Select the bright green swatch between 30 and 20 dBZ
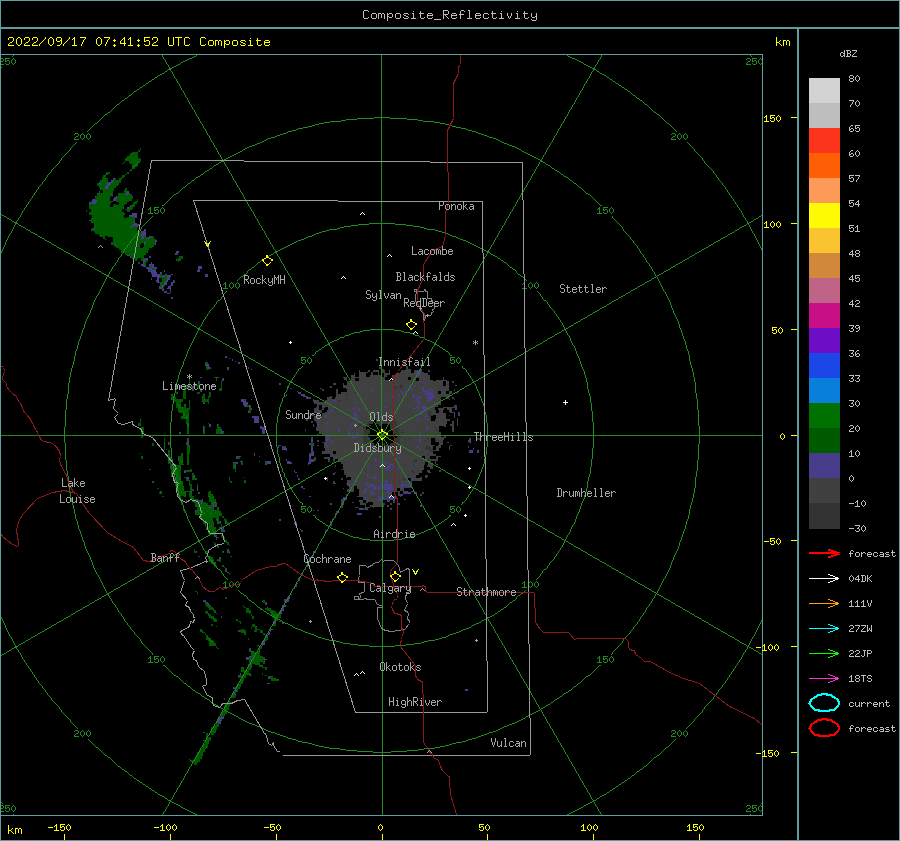This screenshot has width=900, height=841. click(824, 416)
